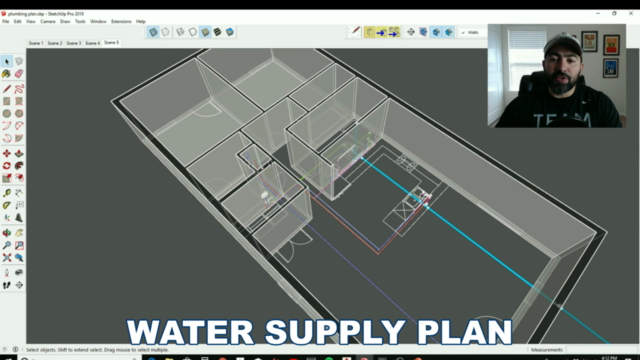Viewport: 640px width, 360px height.
Task: Open the Draw menu
Action: click(65, 22)
